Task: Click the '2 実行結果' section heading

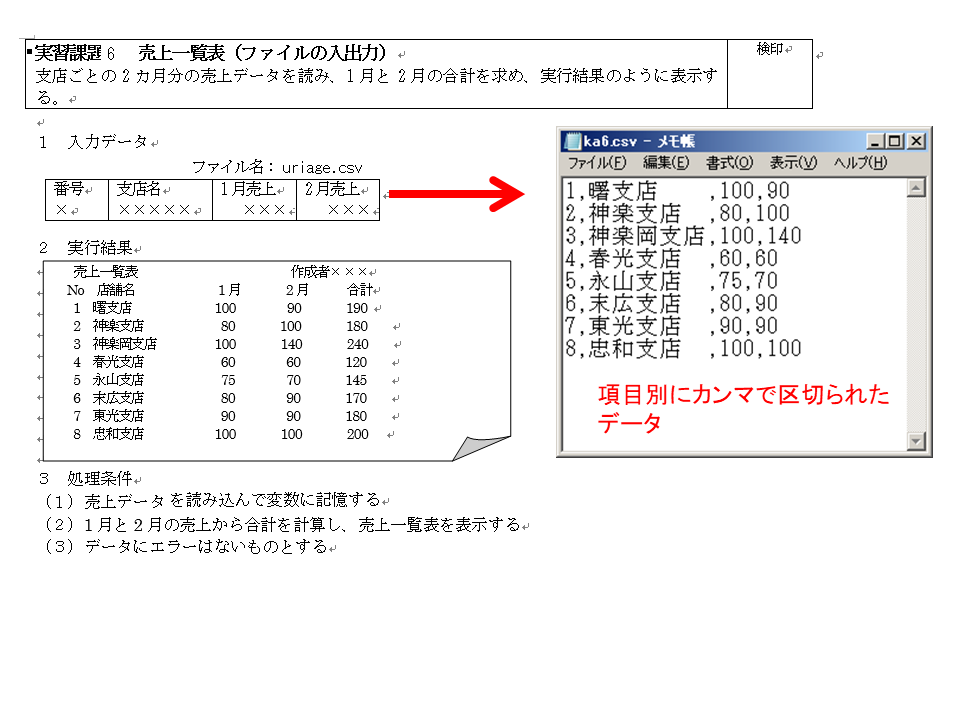Action: pos(86,249)
